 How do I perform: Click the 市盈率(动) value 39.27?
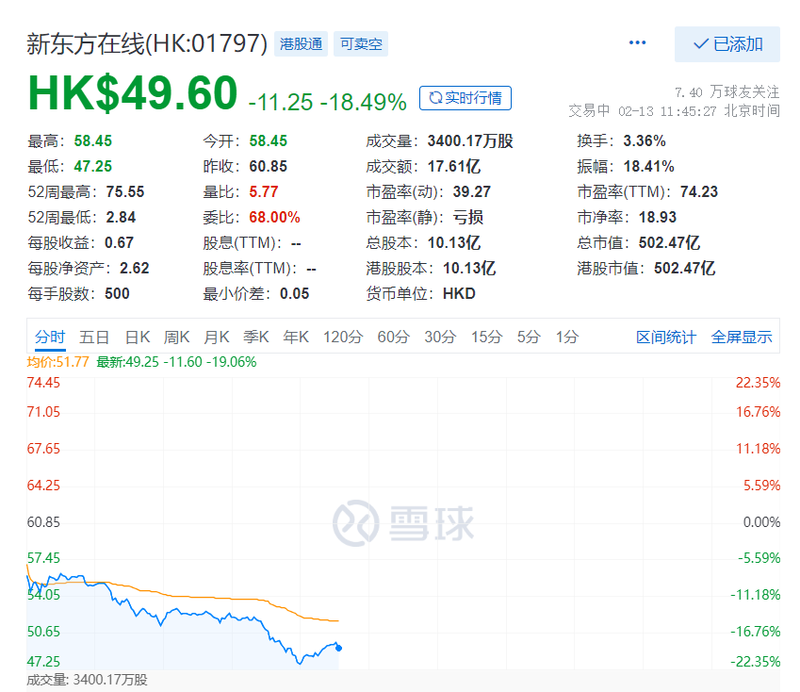point(472,192)
